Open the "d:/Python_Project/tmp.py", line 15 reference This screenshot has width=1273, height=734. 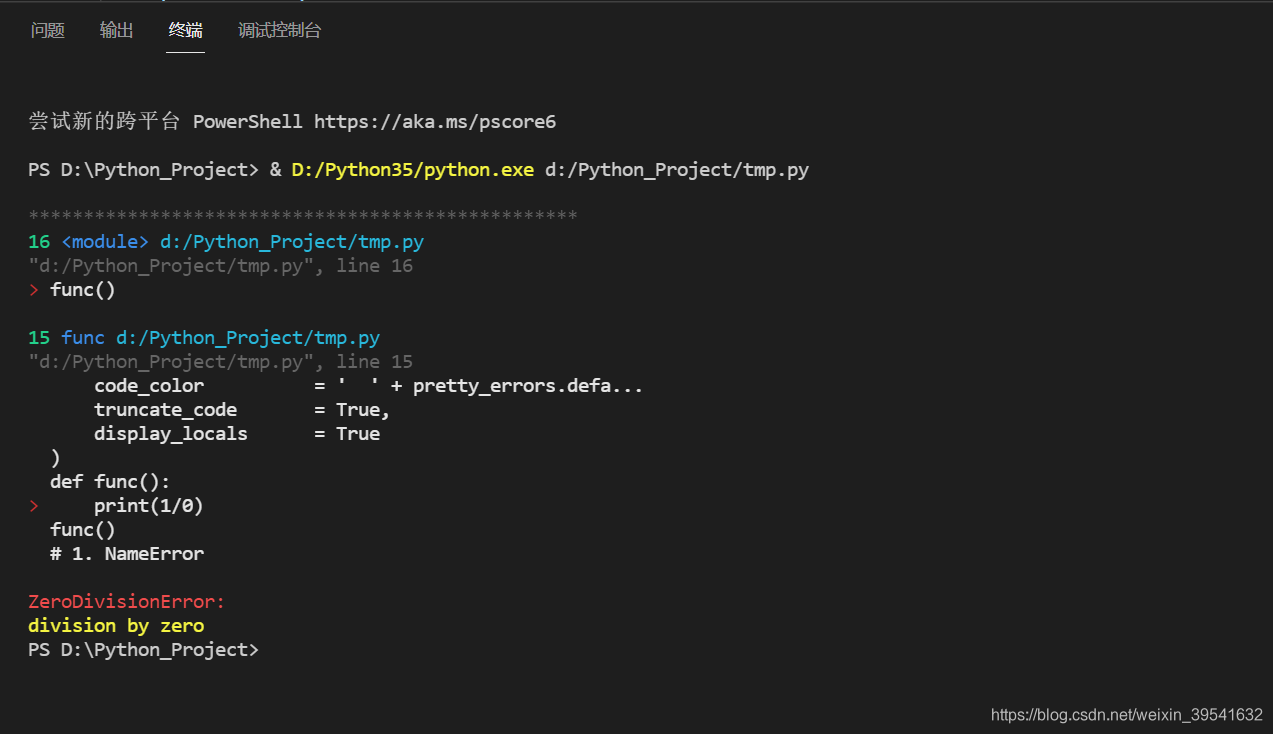(x=221, y=362)
